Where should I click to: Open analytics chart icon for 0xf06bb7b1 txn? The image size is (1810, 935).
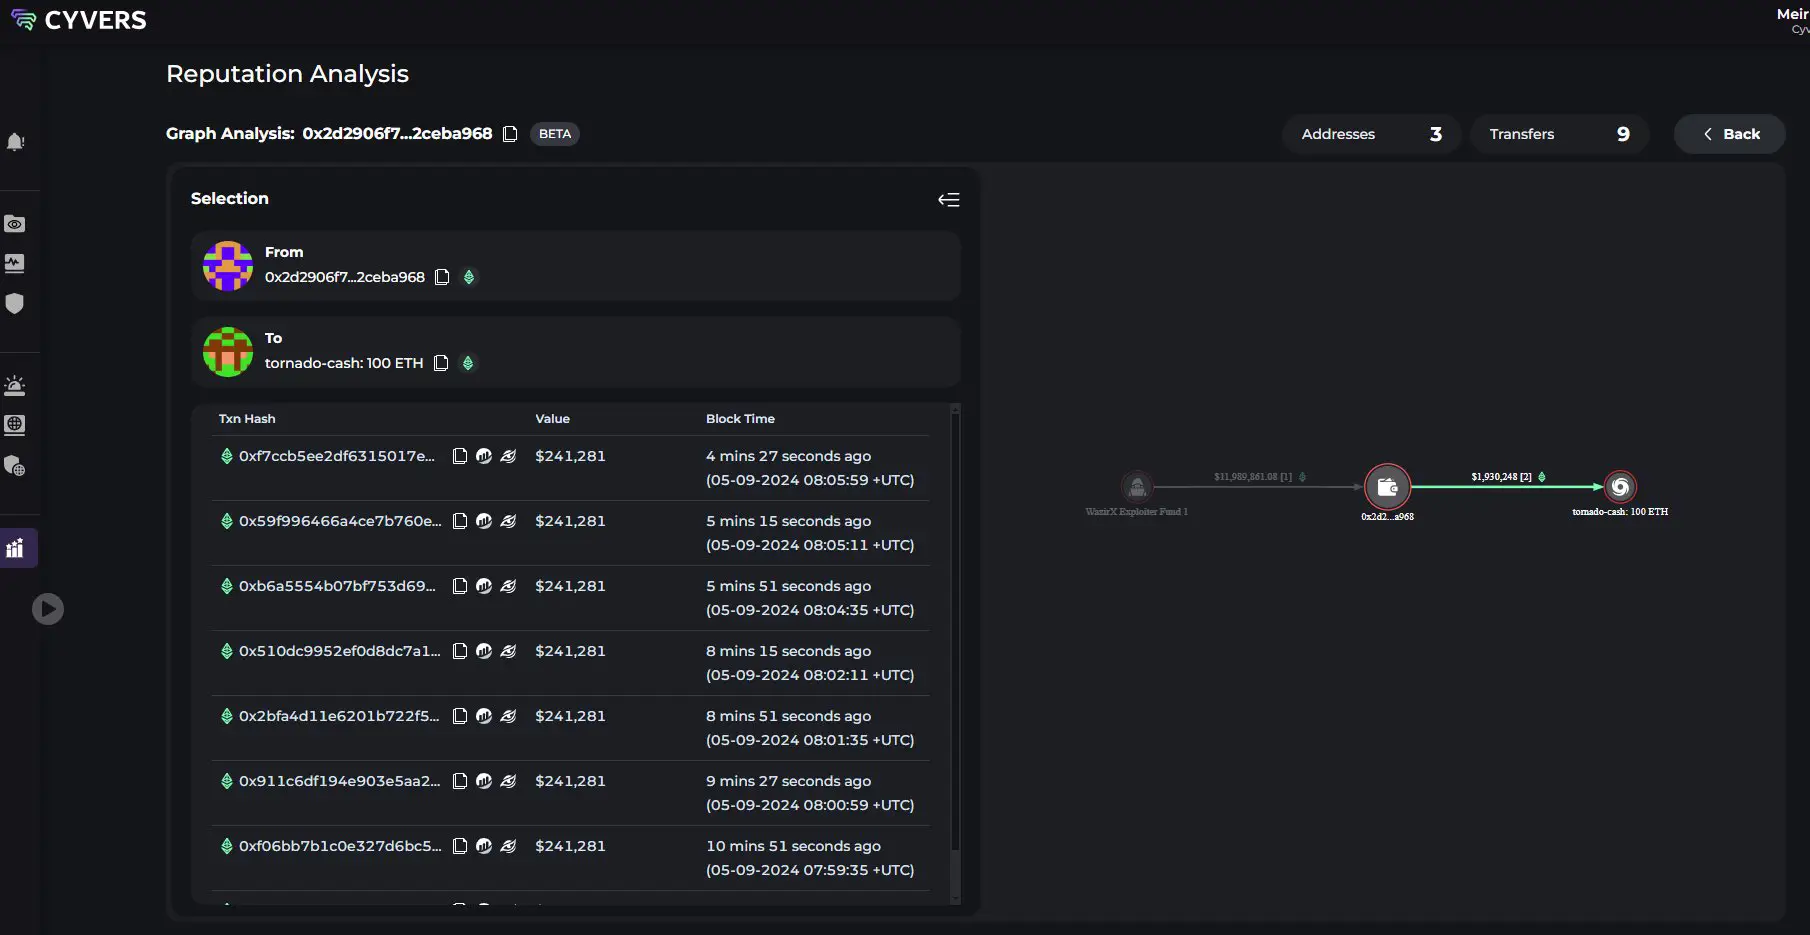point(484,846)
